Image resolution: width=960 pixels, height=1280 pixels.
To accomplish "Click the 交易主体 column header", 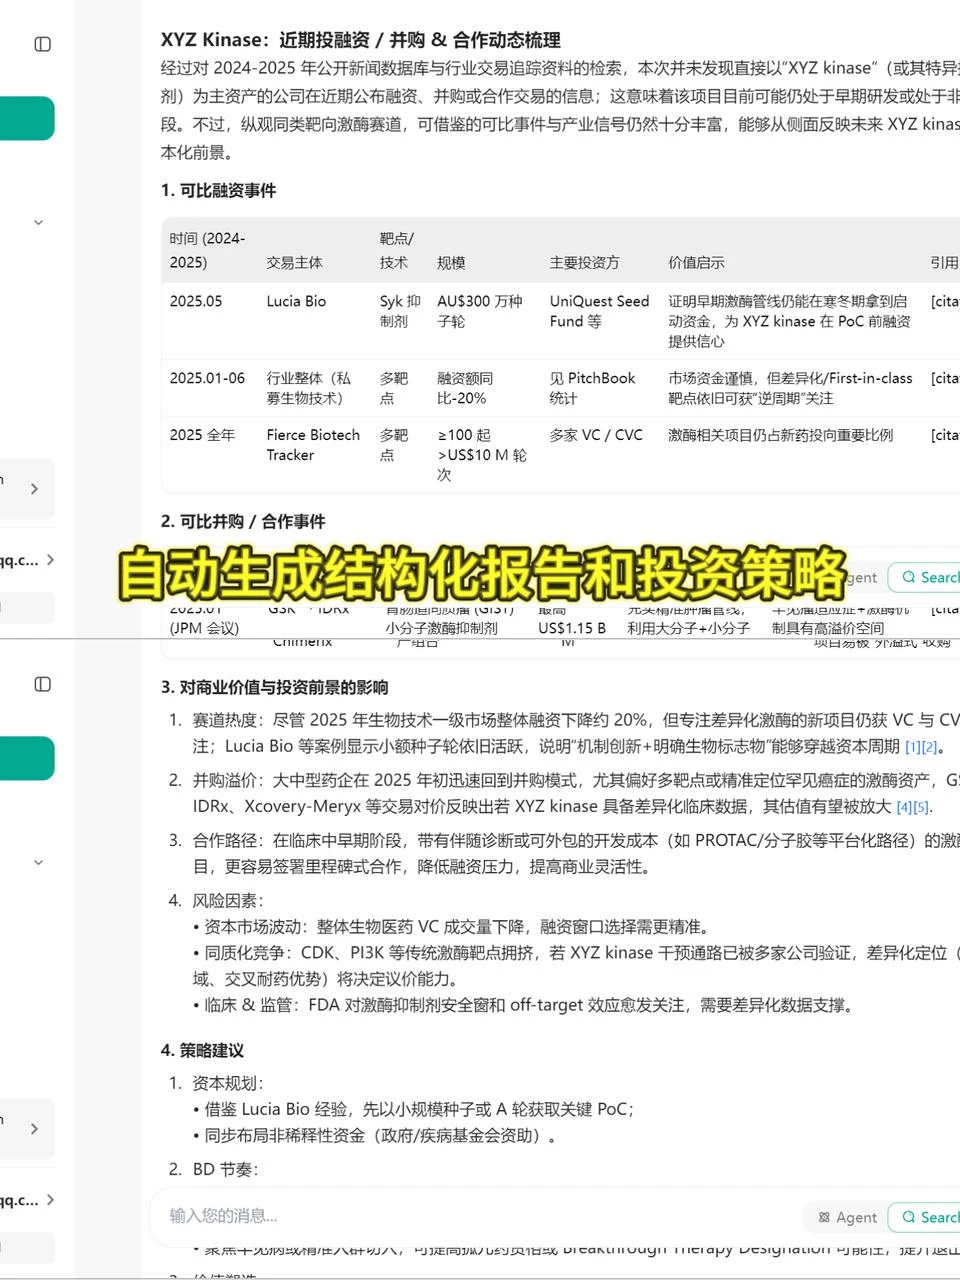I will pos(294,262).
